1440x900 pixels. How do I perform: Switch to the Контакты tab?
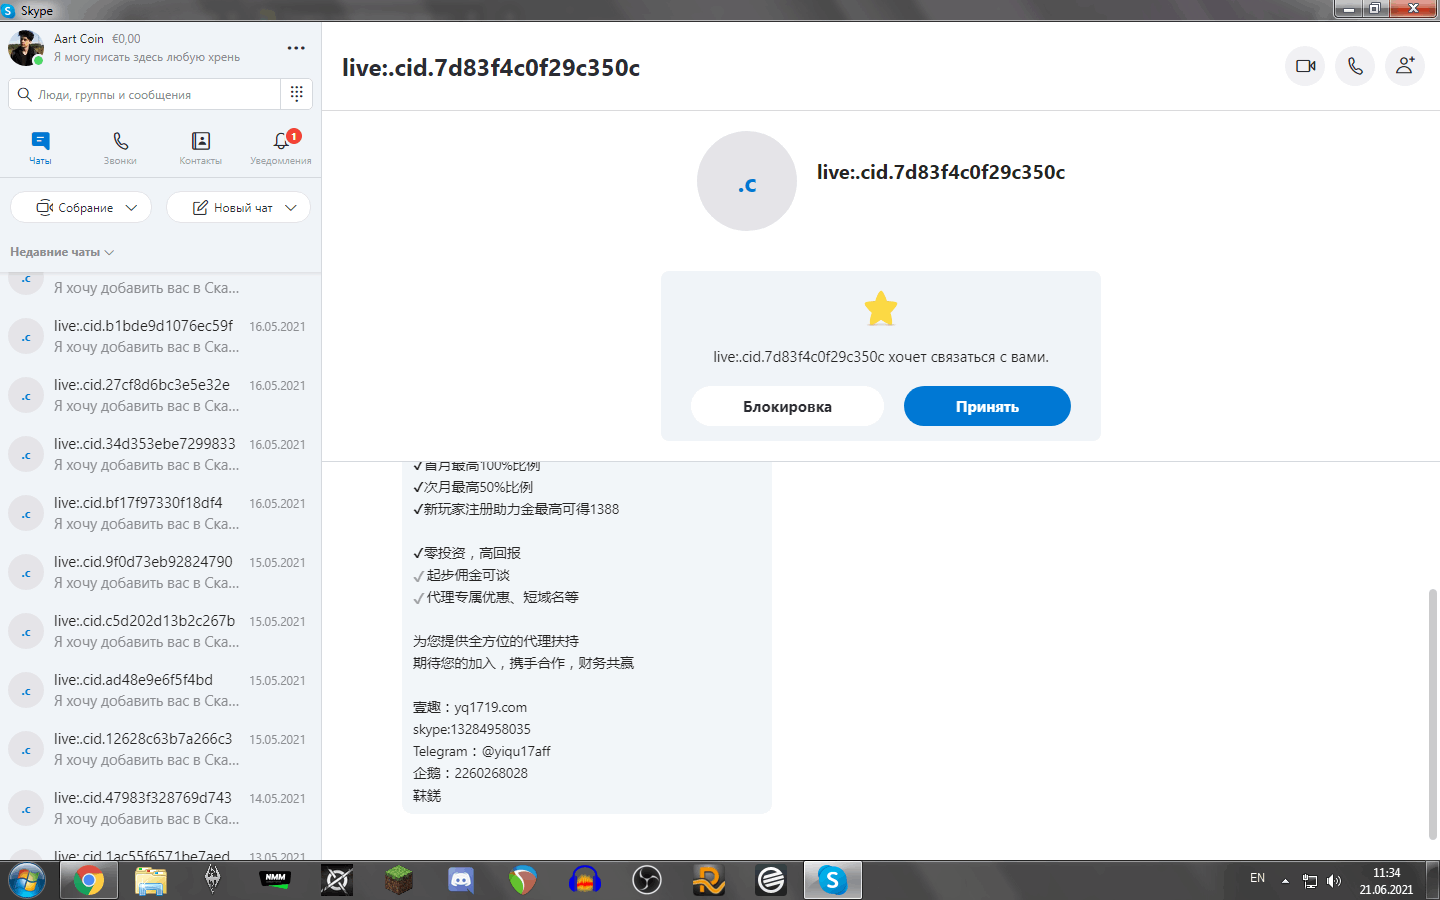[201, 147]
